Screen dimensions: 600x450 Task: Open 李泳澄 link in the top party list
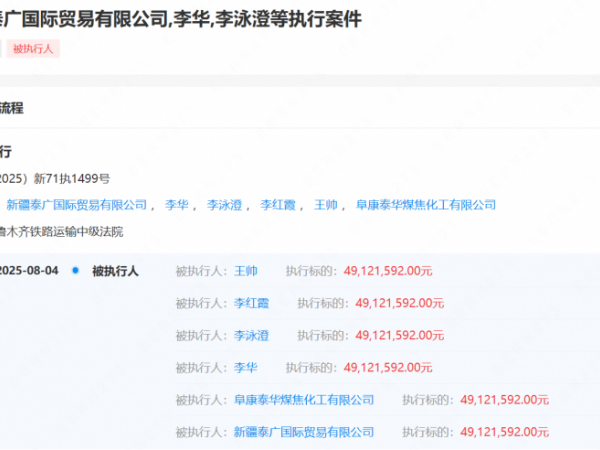(225, 205)
